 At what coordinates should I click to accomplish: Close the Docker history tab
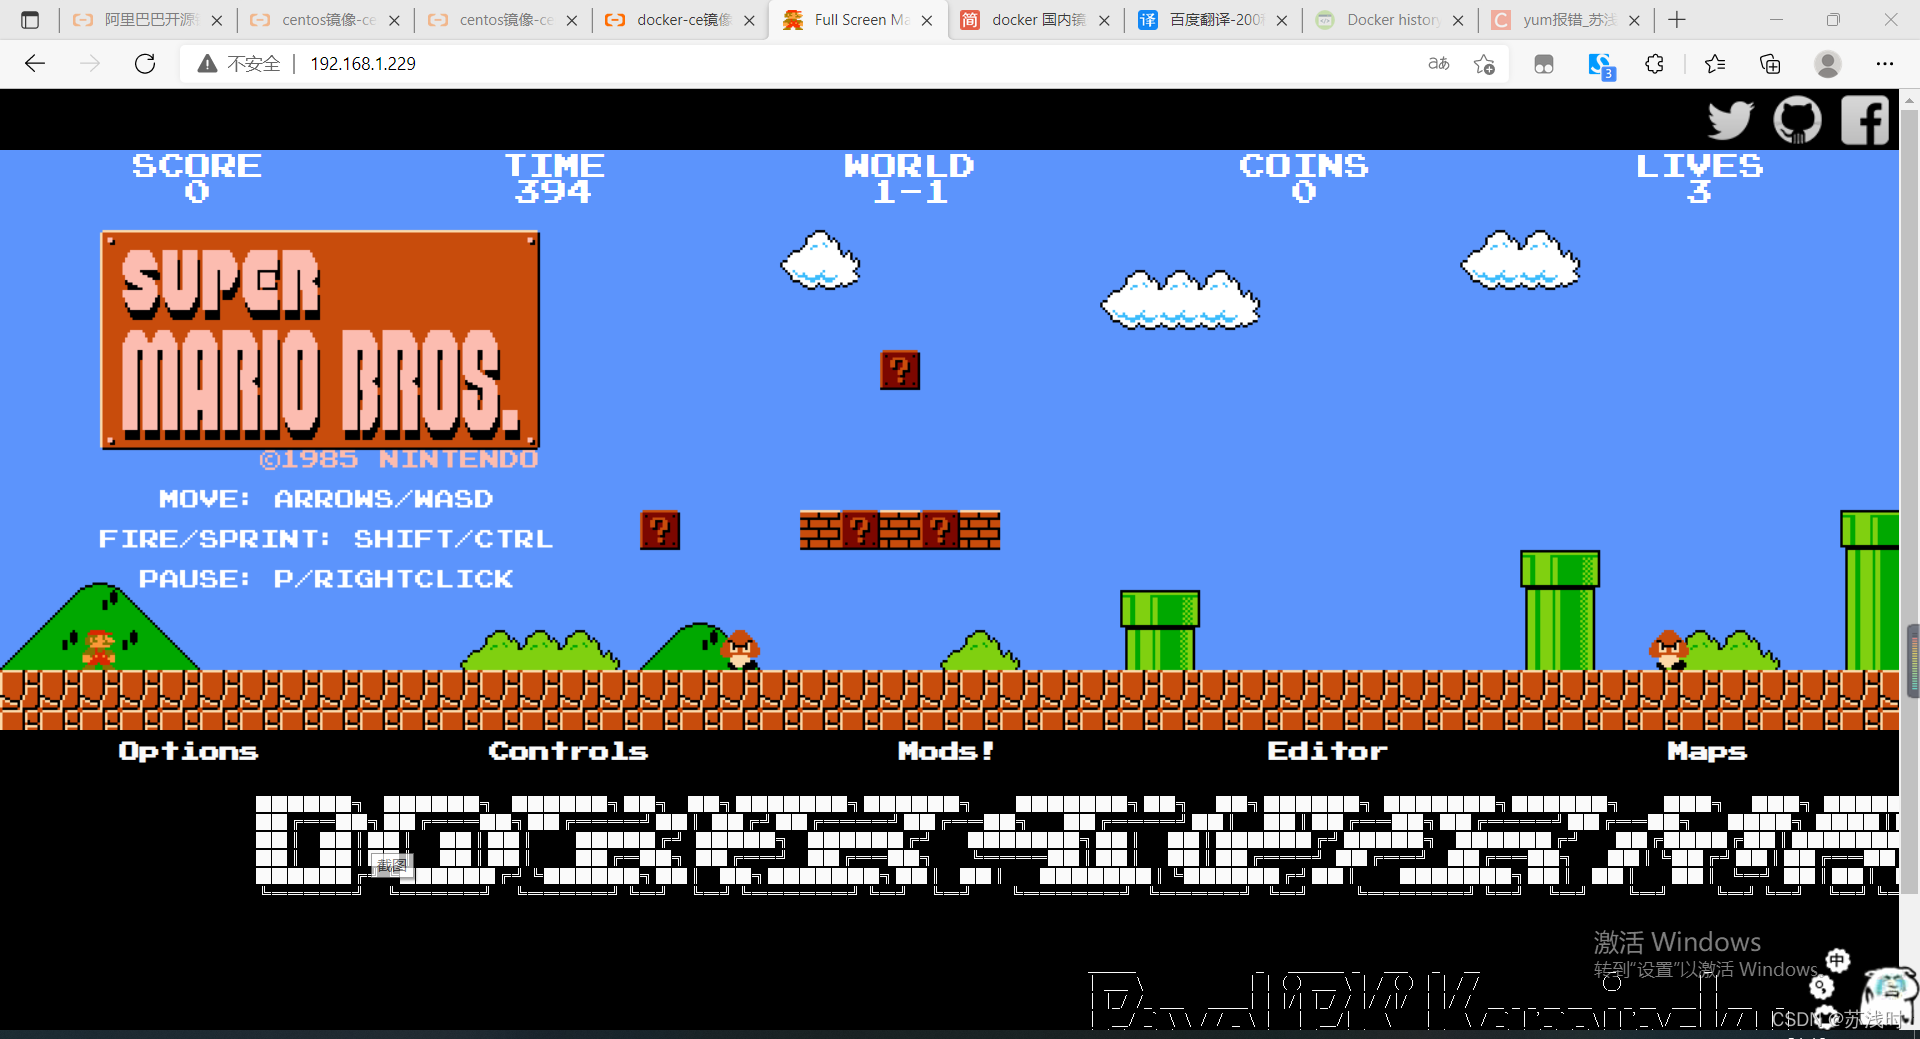tap(1458, 20)
